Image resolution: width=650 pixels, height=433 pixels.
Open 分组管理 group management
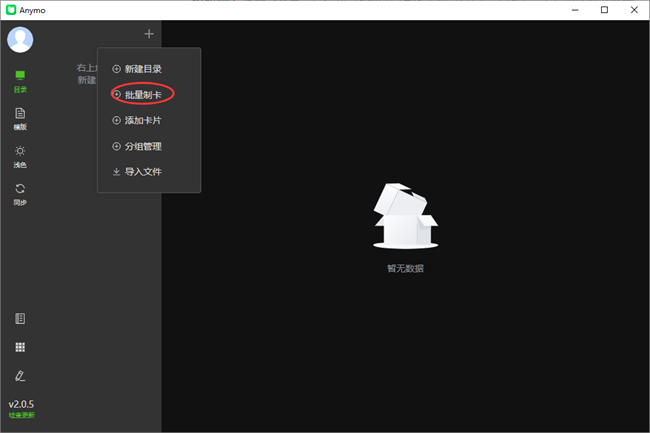(x=142, y=146)
